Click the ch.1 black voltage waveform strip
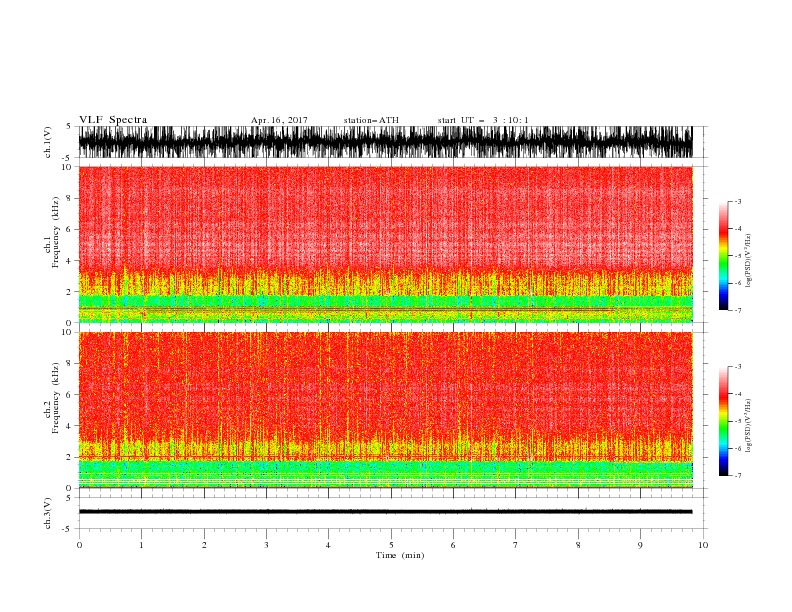792x612 pixels. [385, 142]
